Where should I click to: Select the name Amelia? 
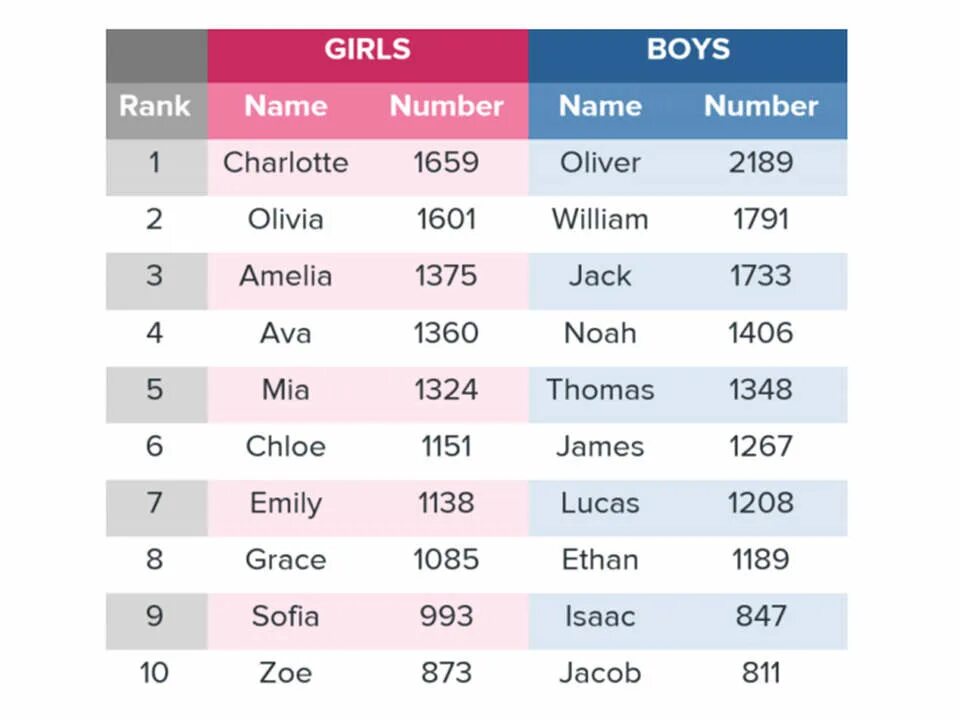click(286, 276)
